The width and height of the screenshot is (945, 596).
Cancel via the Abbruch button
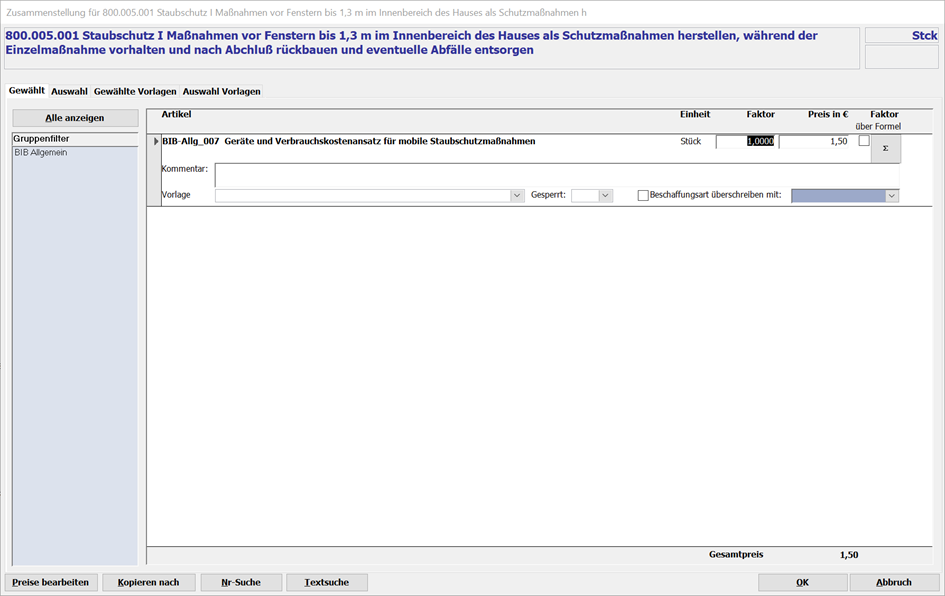[893, 582]
